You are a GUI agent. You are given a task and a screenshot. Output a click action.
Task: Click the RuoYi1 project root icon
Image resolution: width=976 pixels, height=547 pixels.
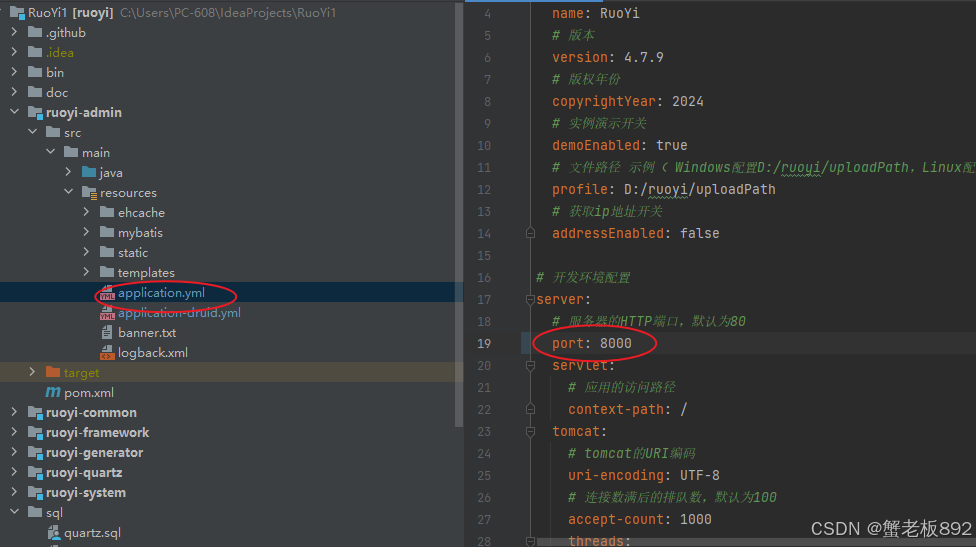(17, 12)
